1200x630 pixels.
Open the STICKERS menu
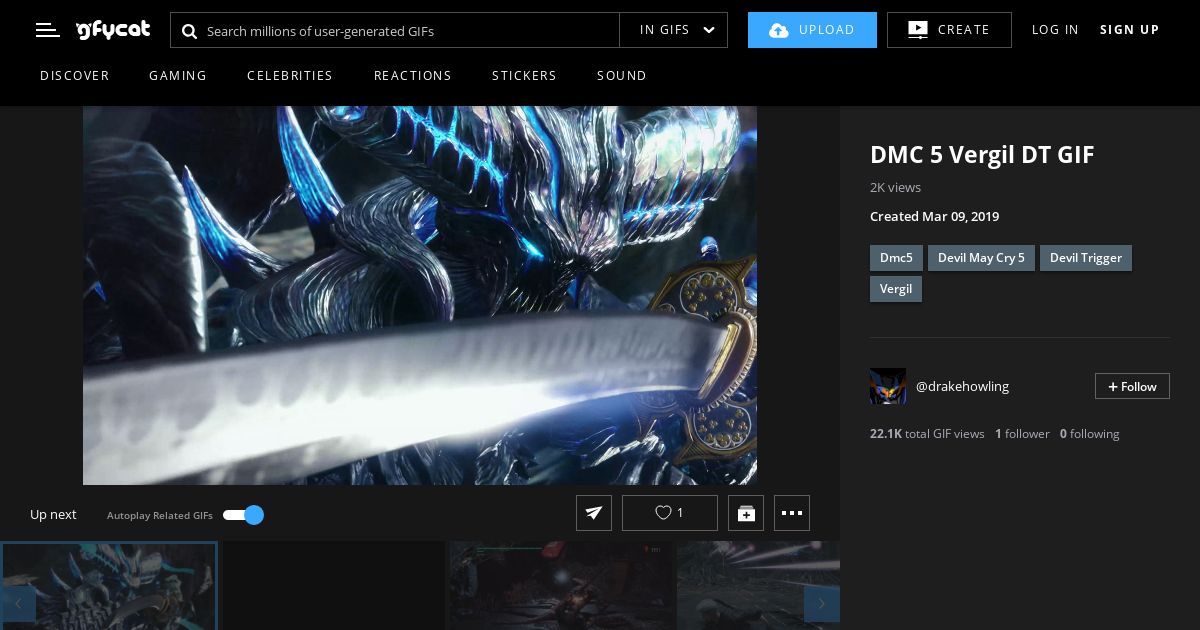click(524, 76)
